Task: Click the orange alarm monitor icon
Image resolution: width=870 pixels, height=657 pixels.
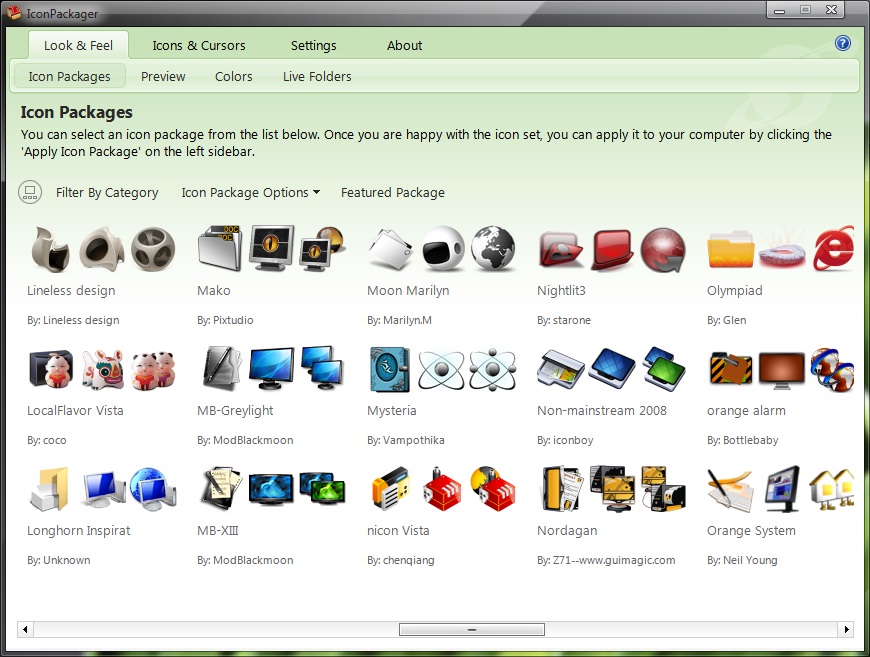Action: click(782, 370)
